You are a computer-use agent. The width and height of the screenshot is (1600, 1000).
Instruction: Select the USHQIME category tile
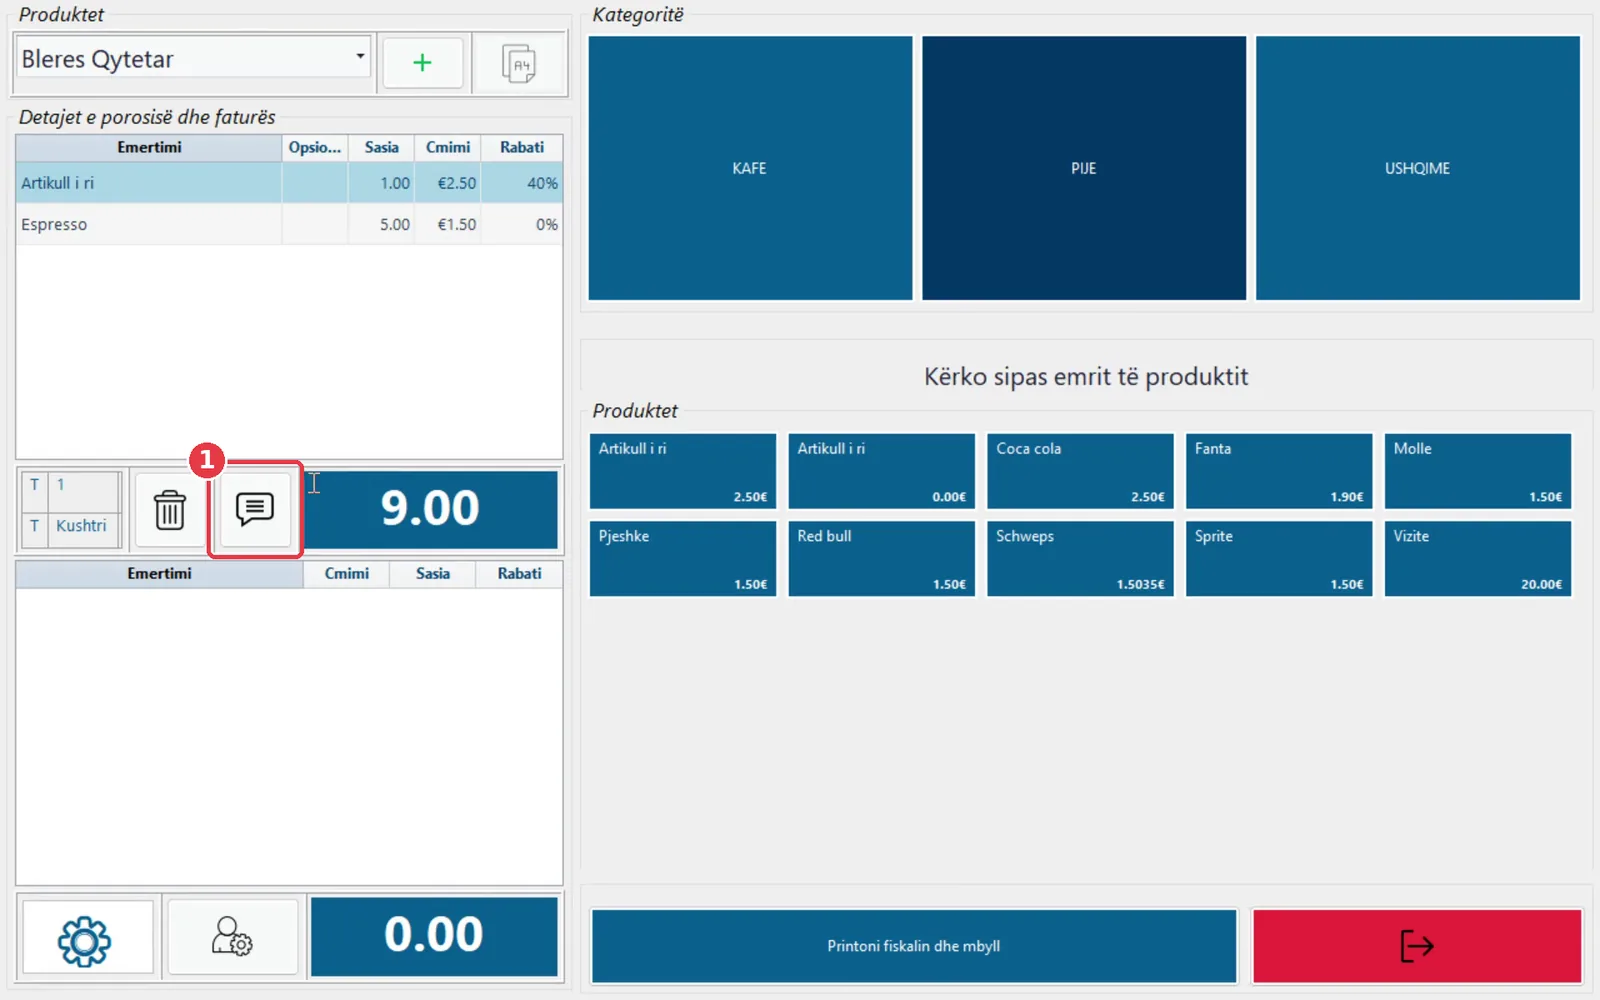[x=1418, y=168]
